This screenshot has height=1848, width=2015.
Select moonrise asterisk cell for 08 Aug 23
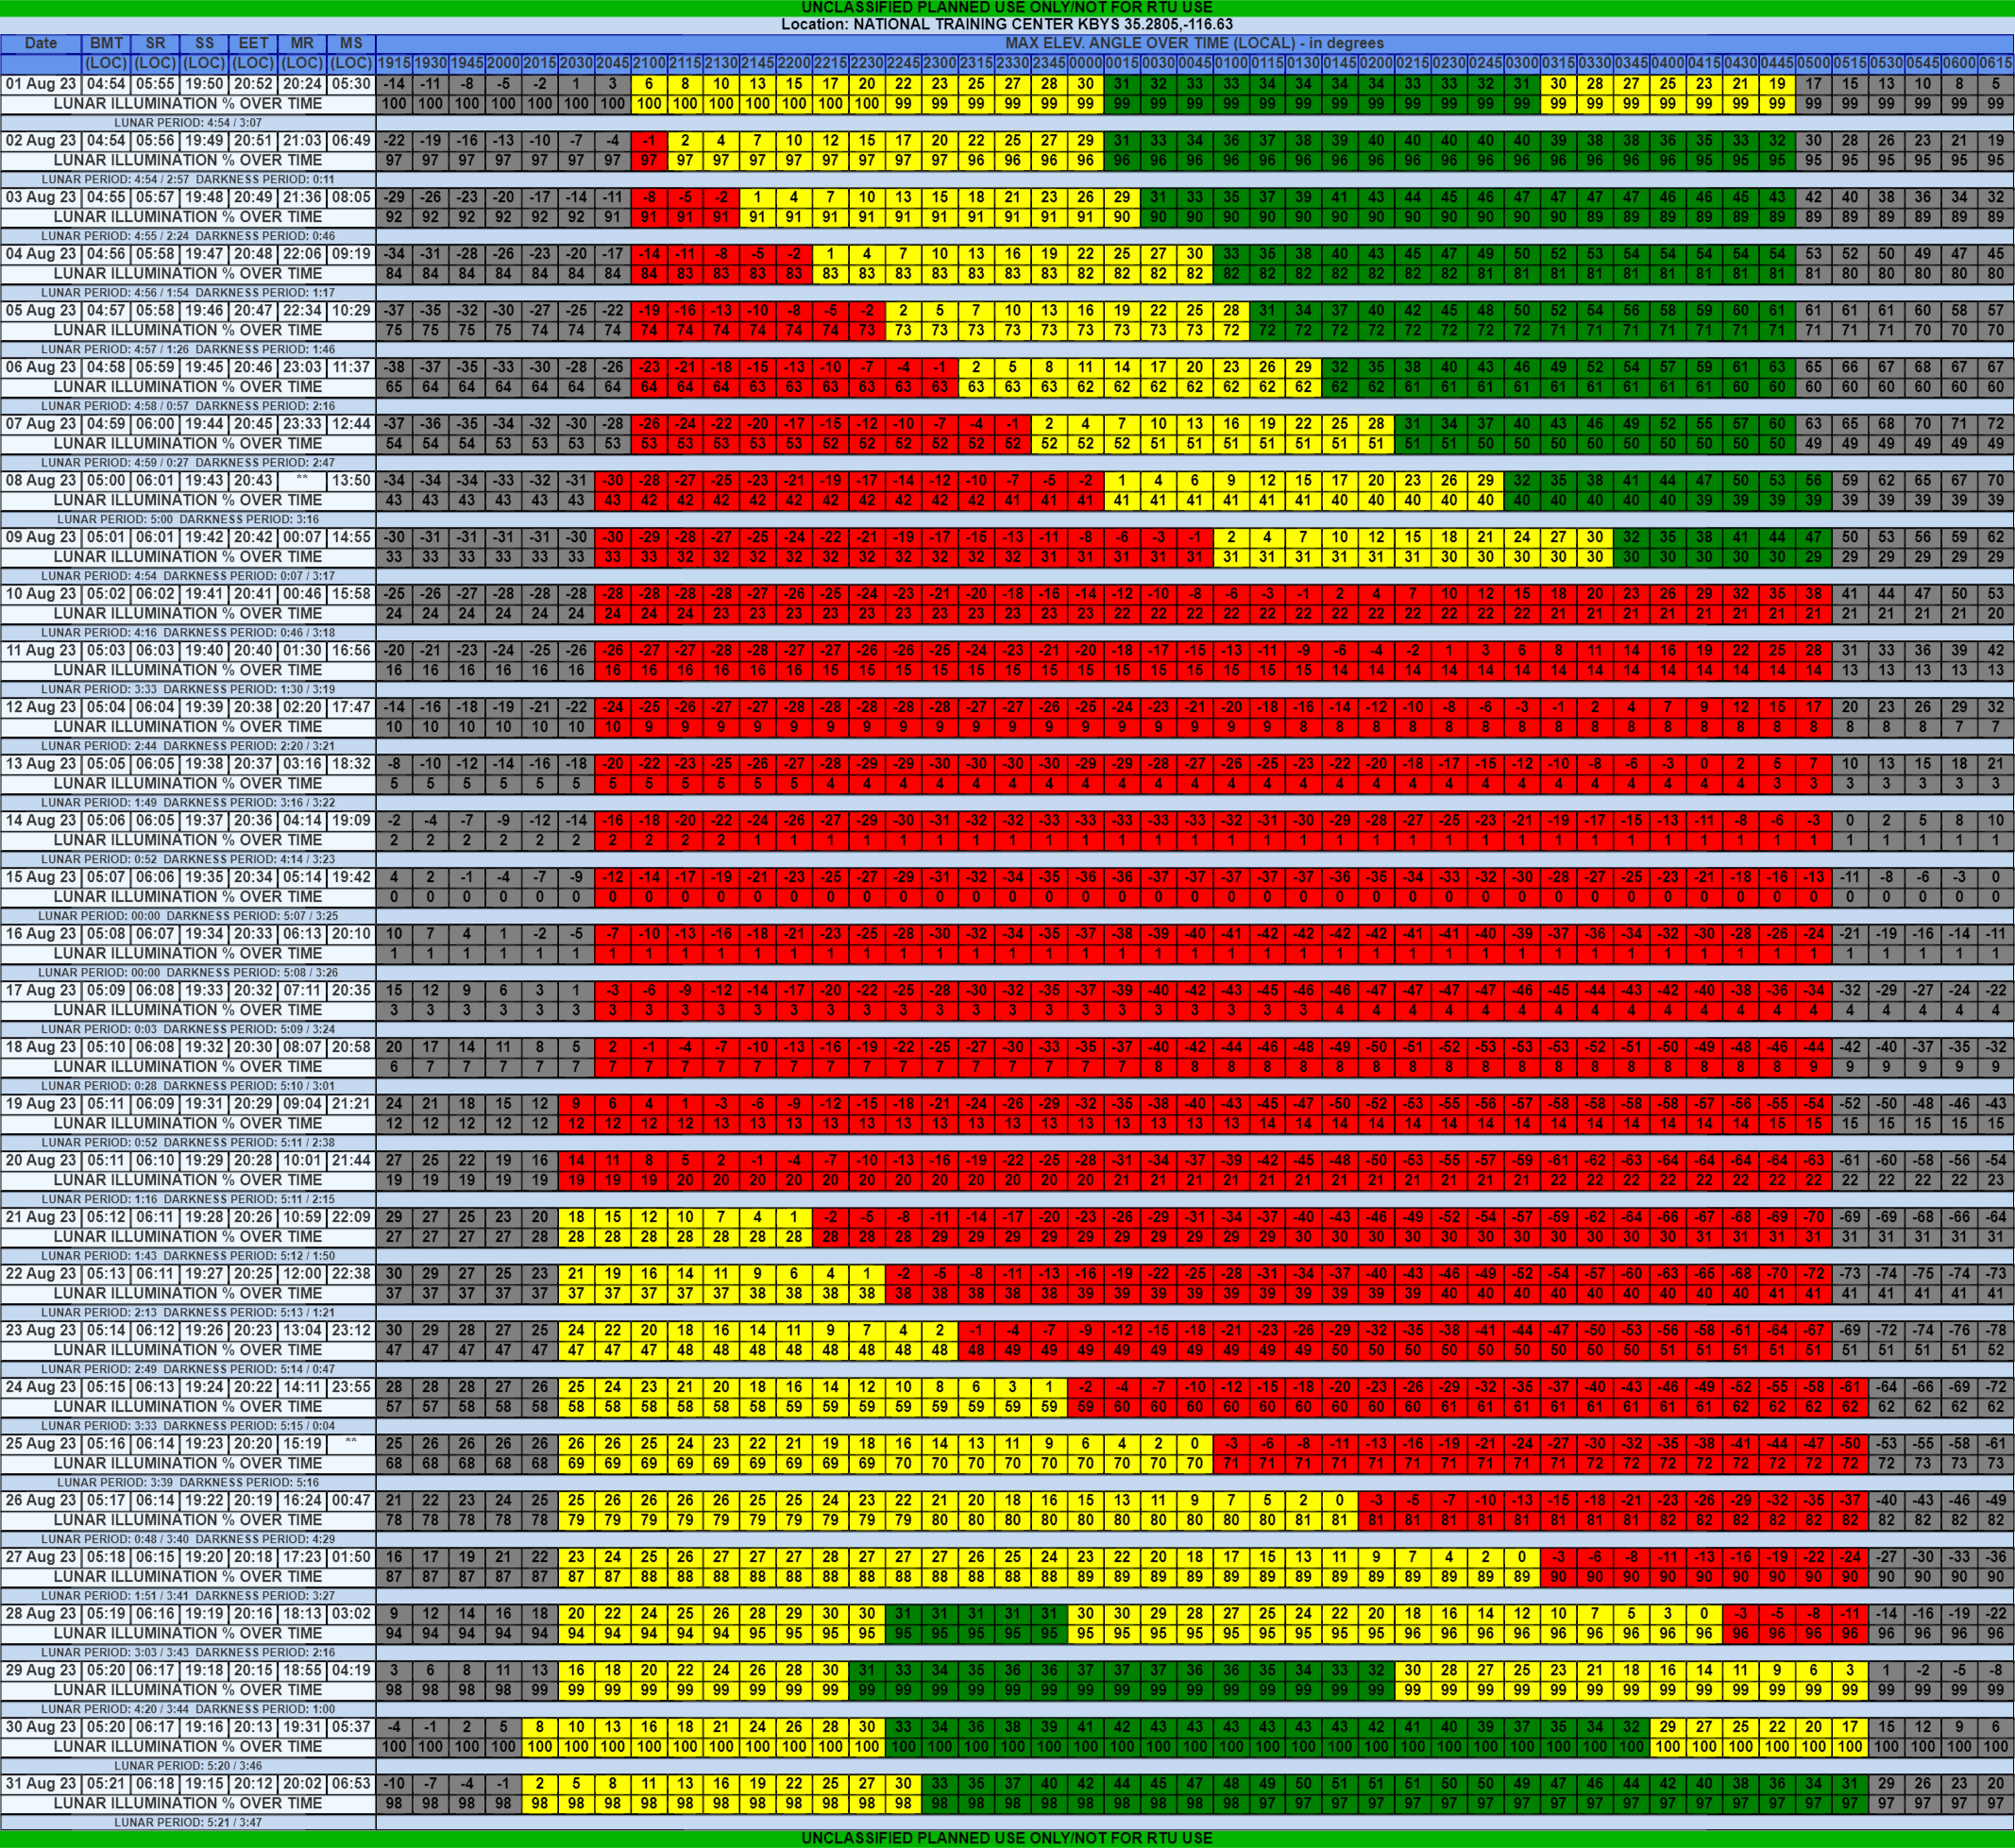point(302,480)
